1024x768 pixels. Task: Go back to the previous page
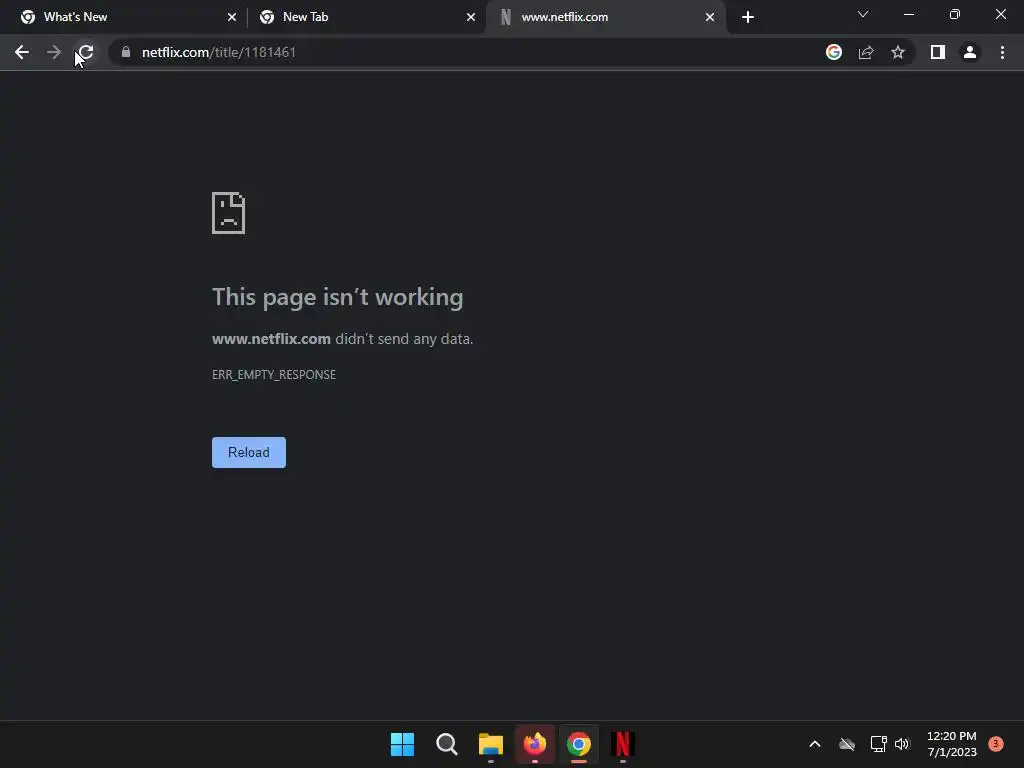22,52
